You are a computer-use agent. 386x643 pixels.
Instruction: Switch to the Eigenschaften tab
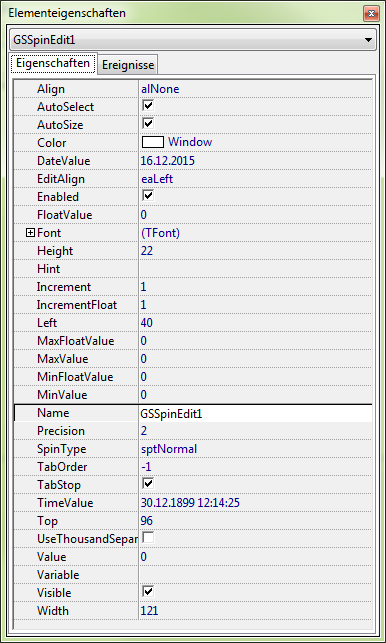[53, 64]
